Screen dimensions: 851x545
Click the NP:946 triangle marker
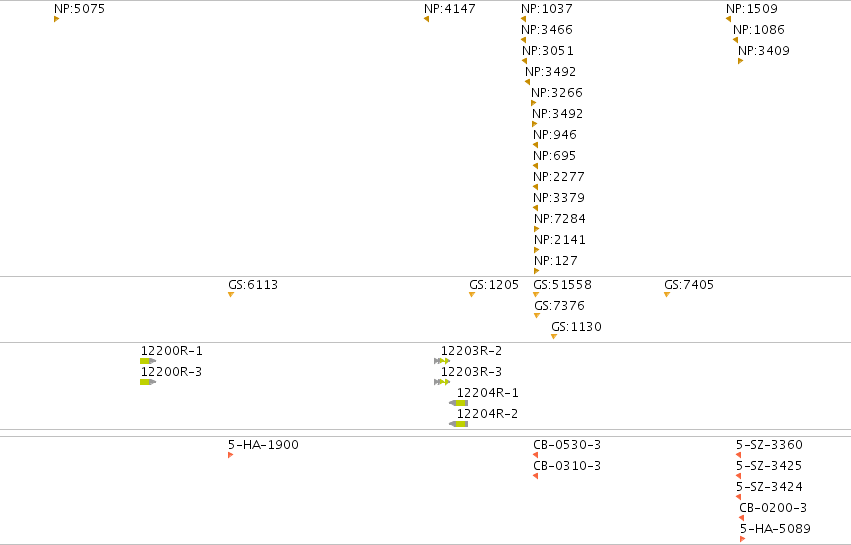(x=536, y=145)
